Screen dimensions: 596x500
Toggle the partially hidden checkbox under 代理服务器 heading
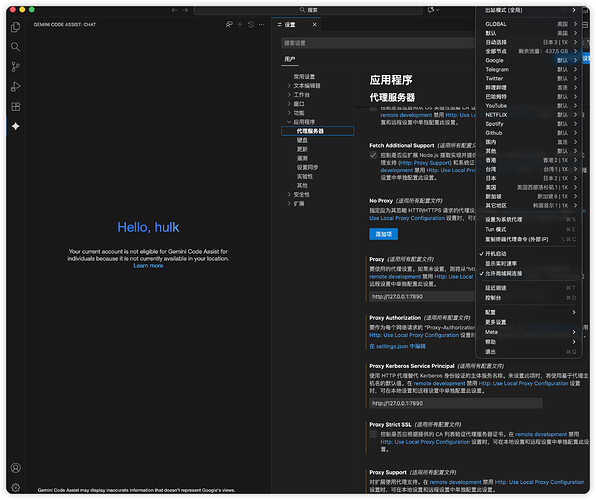click(x=373, y=109)
